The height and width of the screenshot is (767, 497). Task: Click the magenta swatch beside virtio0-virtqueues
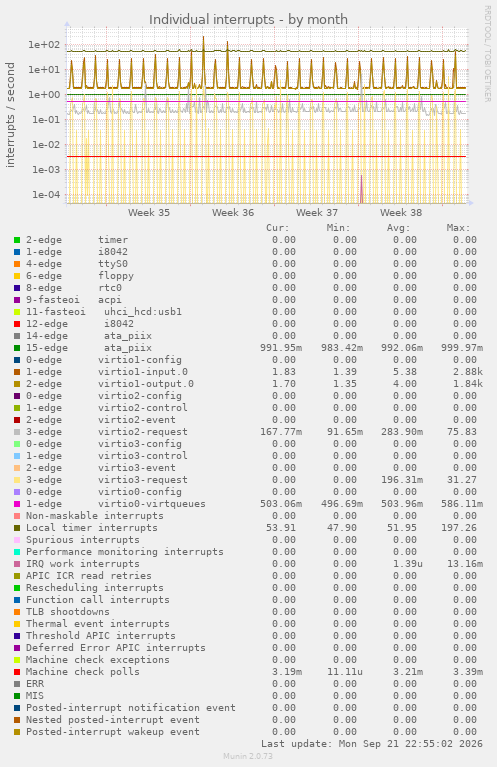point(17,504)
